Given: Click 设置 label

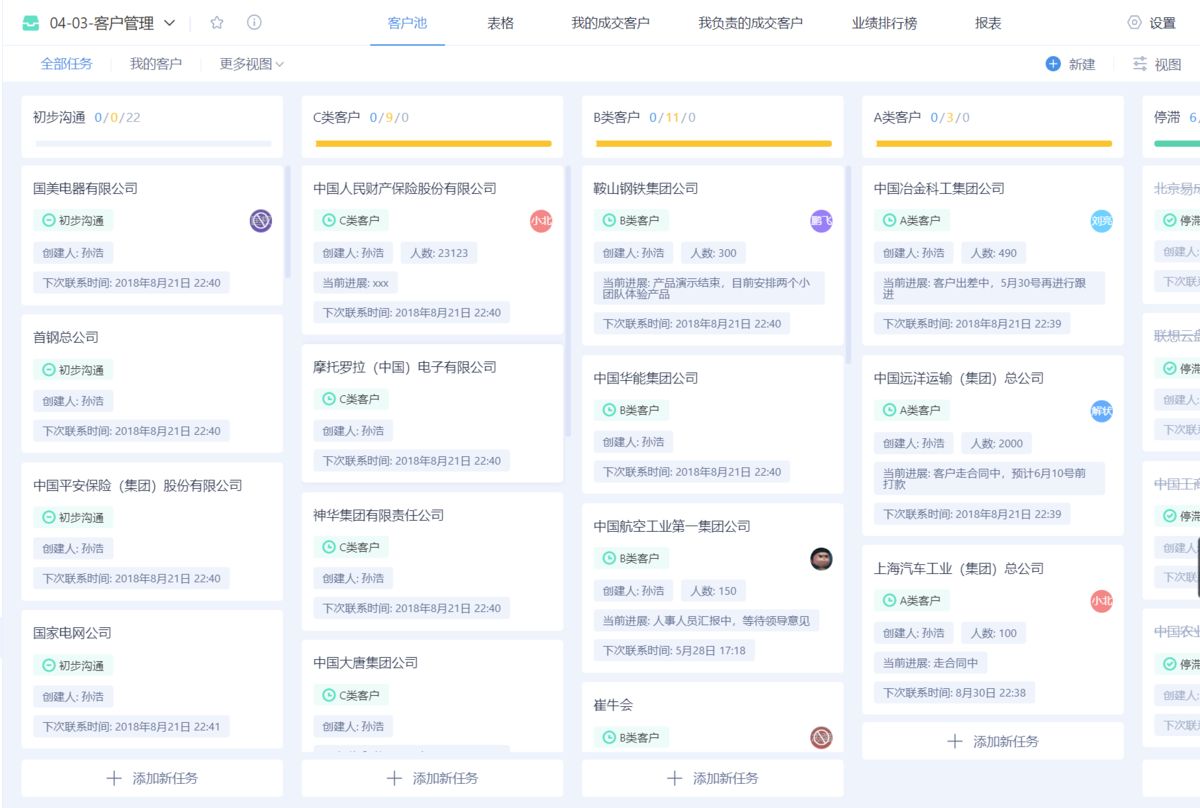Looking at the screenshot, I should pos(1163,23).
